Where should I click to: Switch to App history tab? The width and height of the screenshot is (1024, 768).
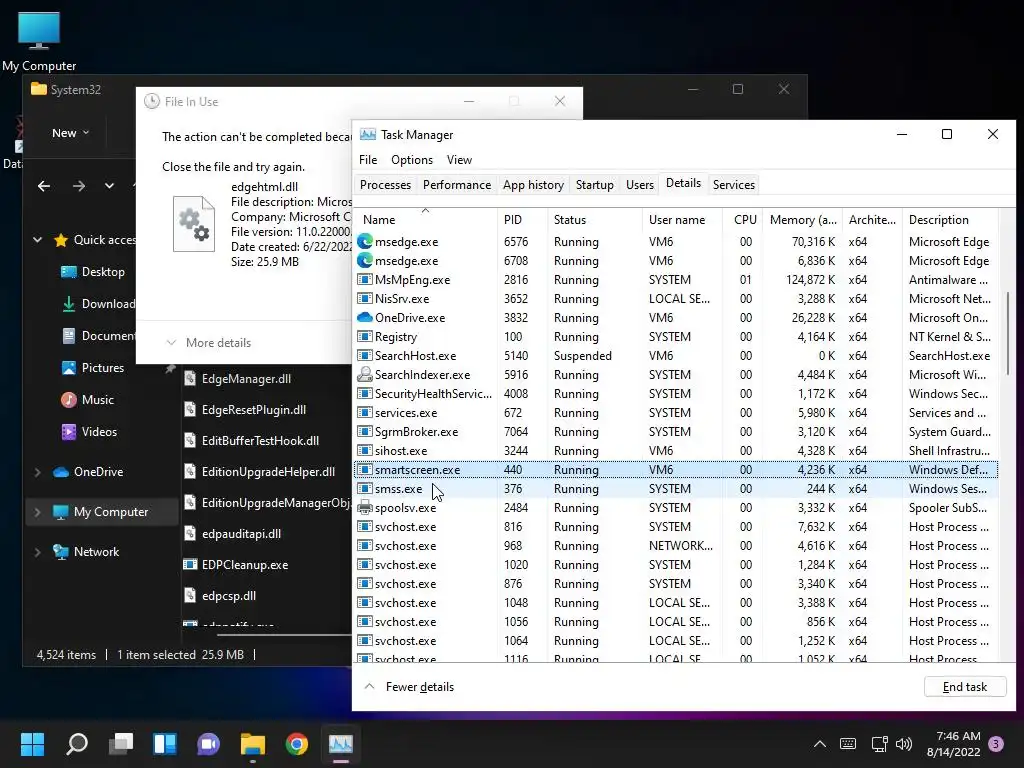tap(533, 185)
